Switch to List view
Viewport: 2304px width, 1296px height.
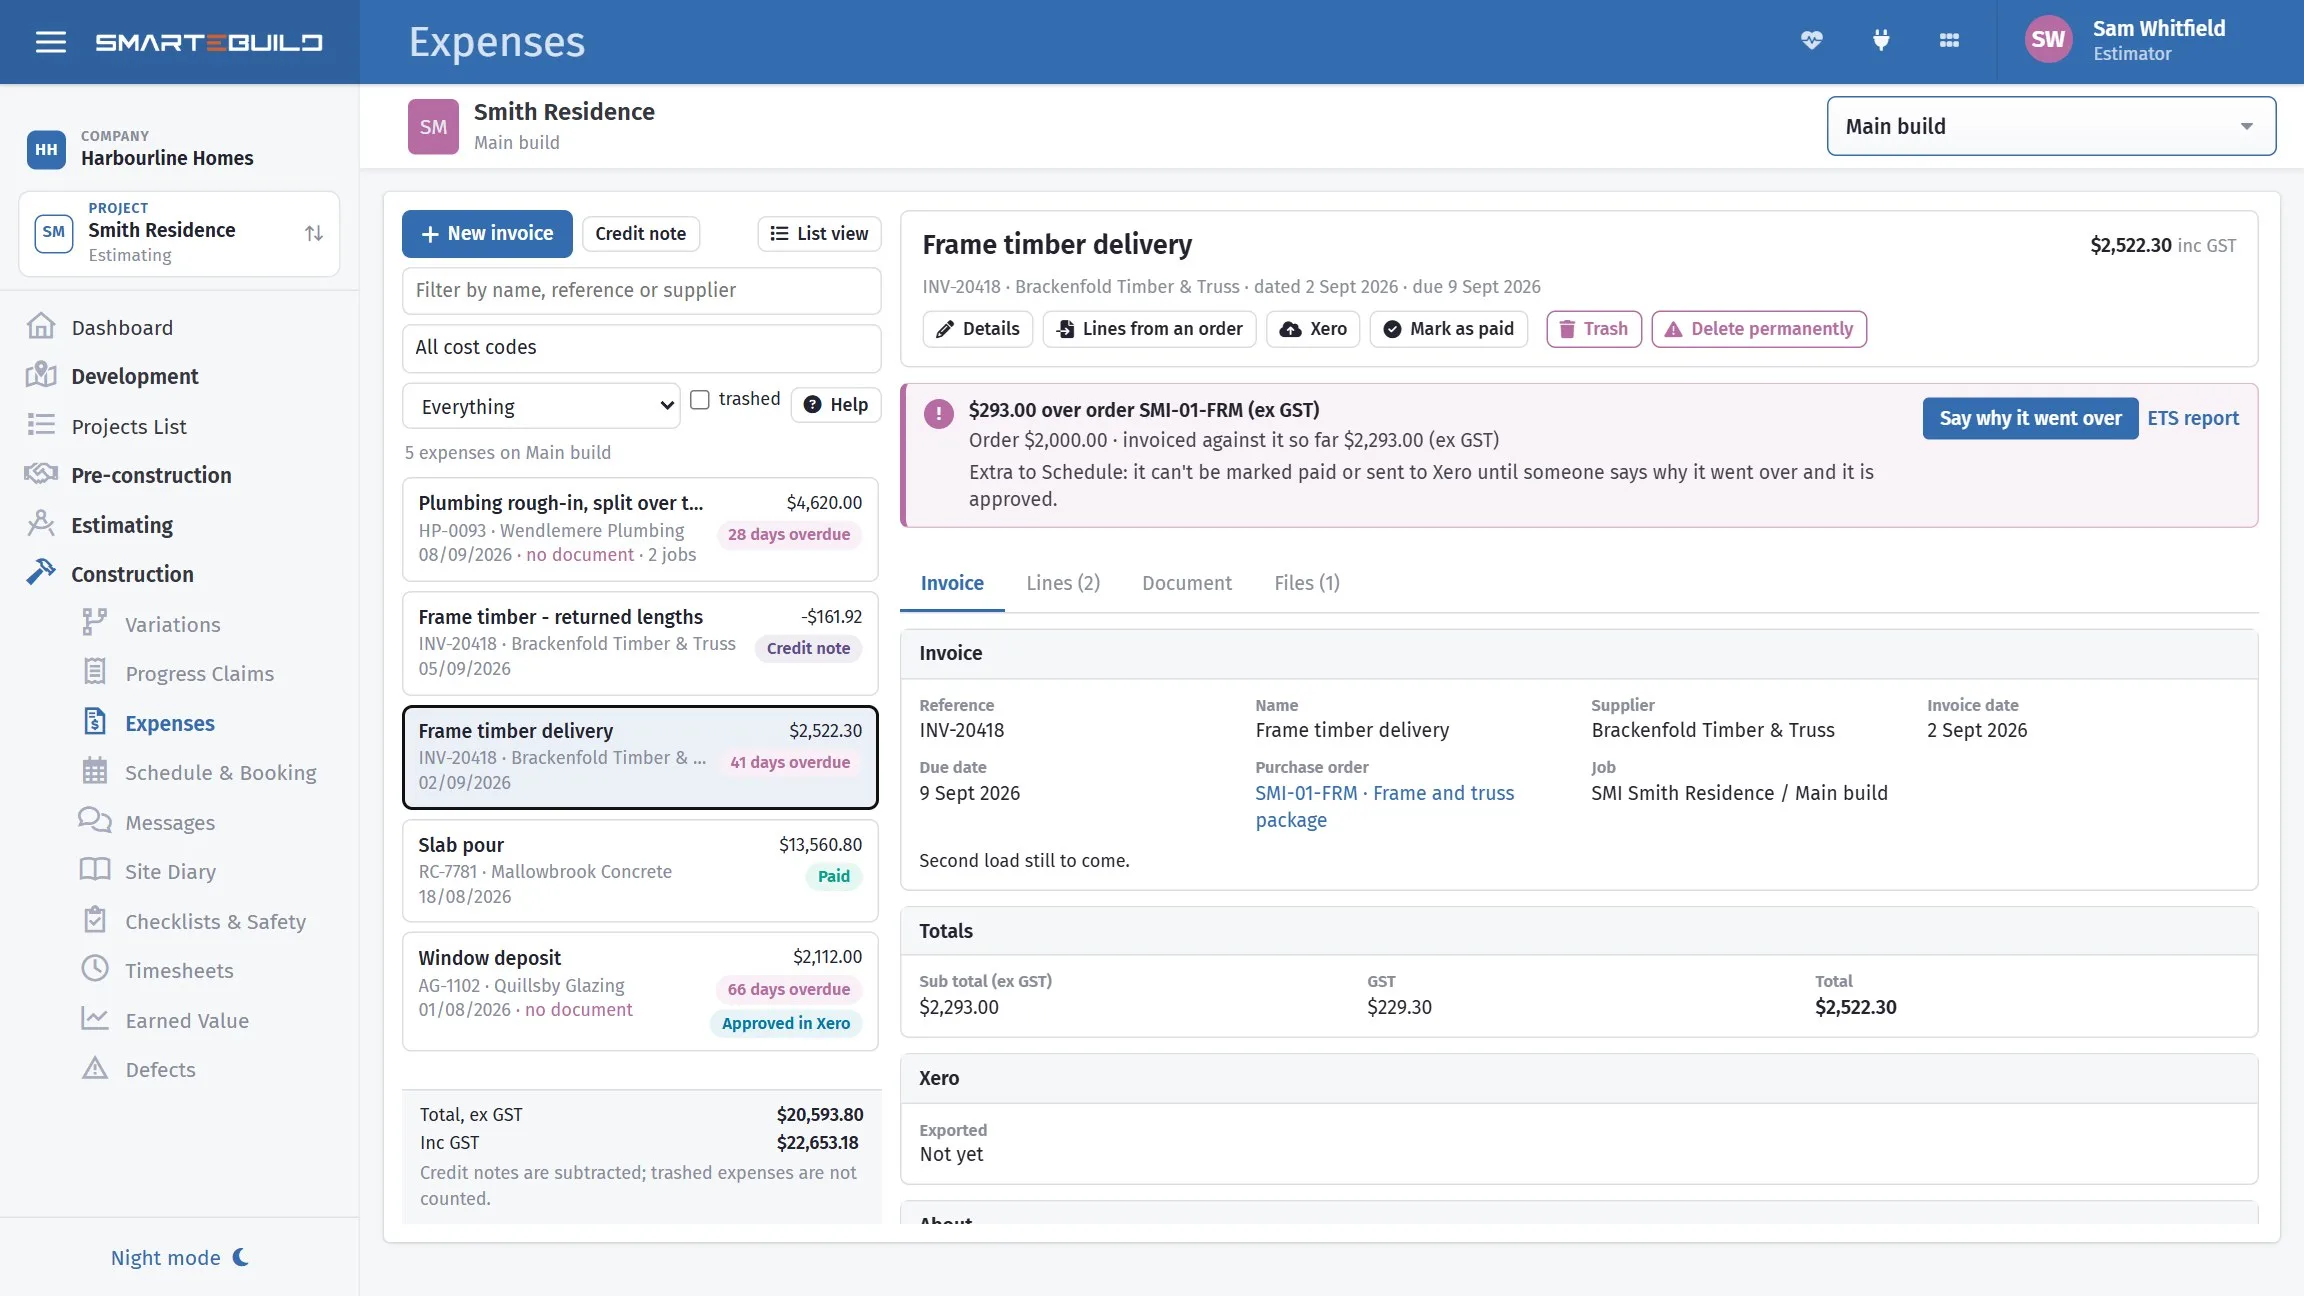(819, 233)
